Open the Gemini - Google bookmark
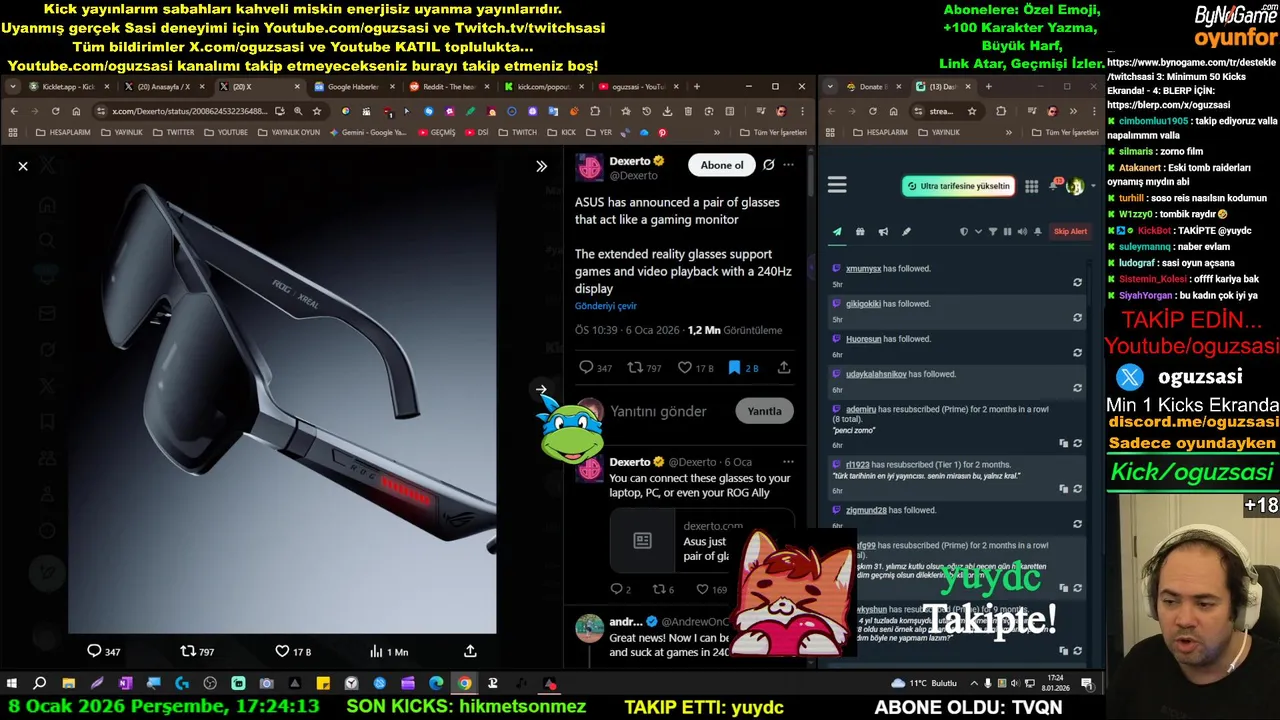1280x720 pixels. (x=368, y=132)
